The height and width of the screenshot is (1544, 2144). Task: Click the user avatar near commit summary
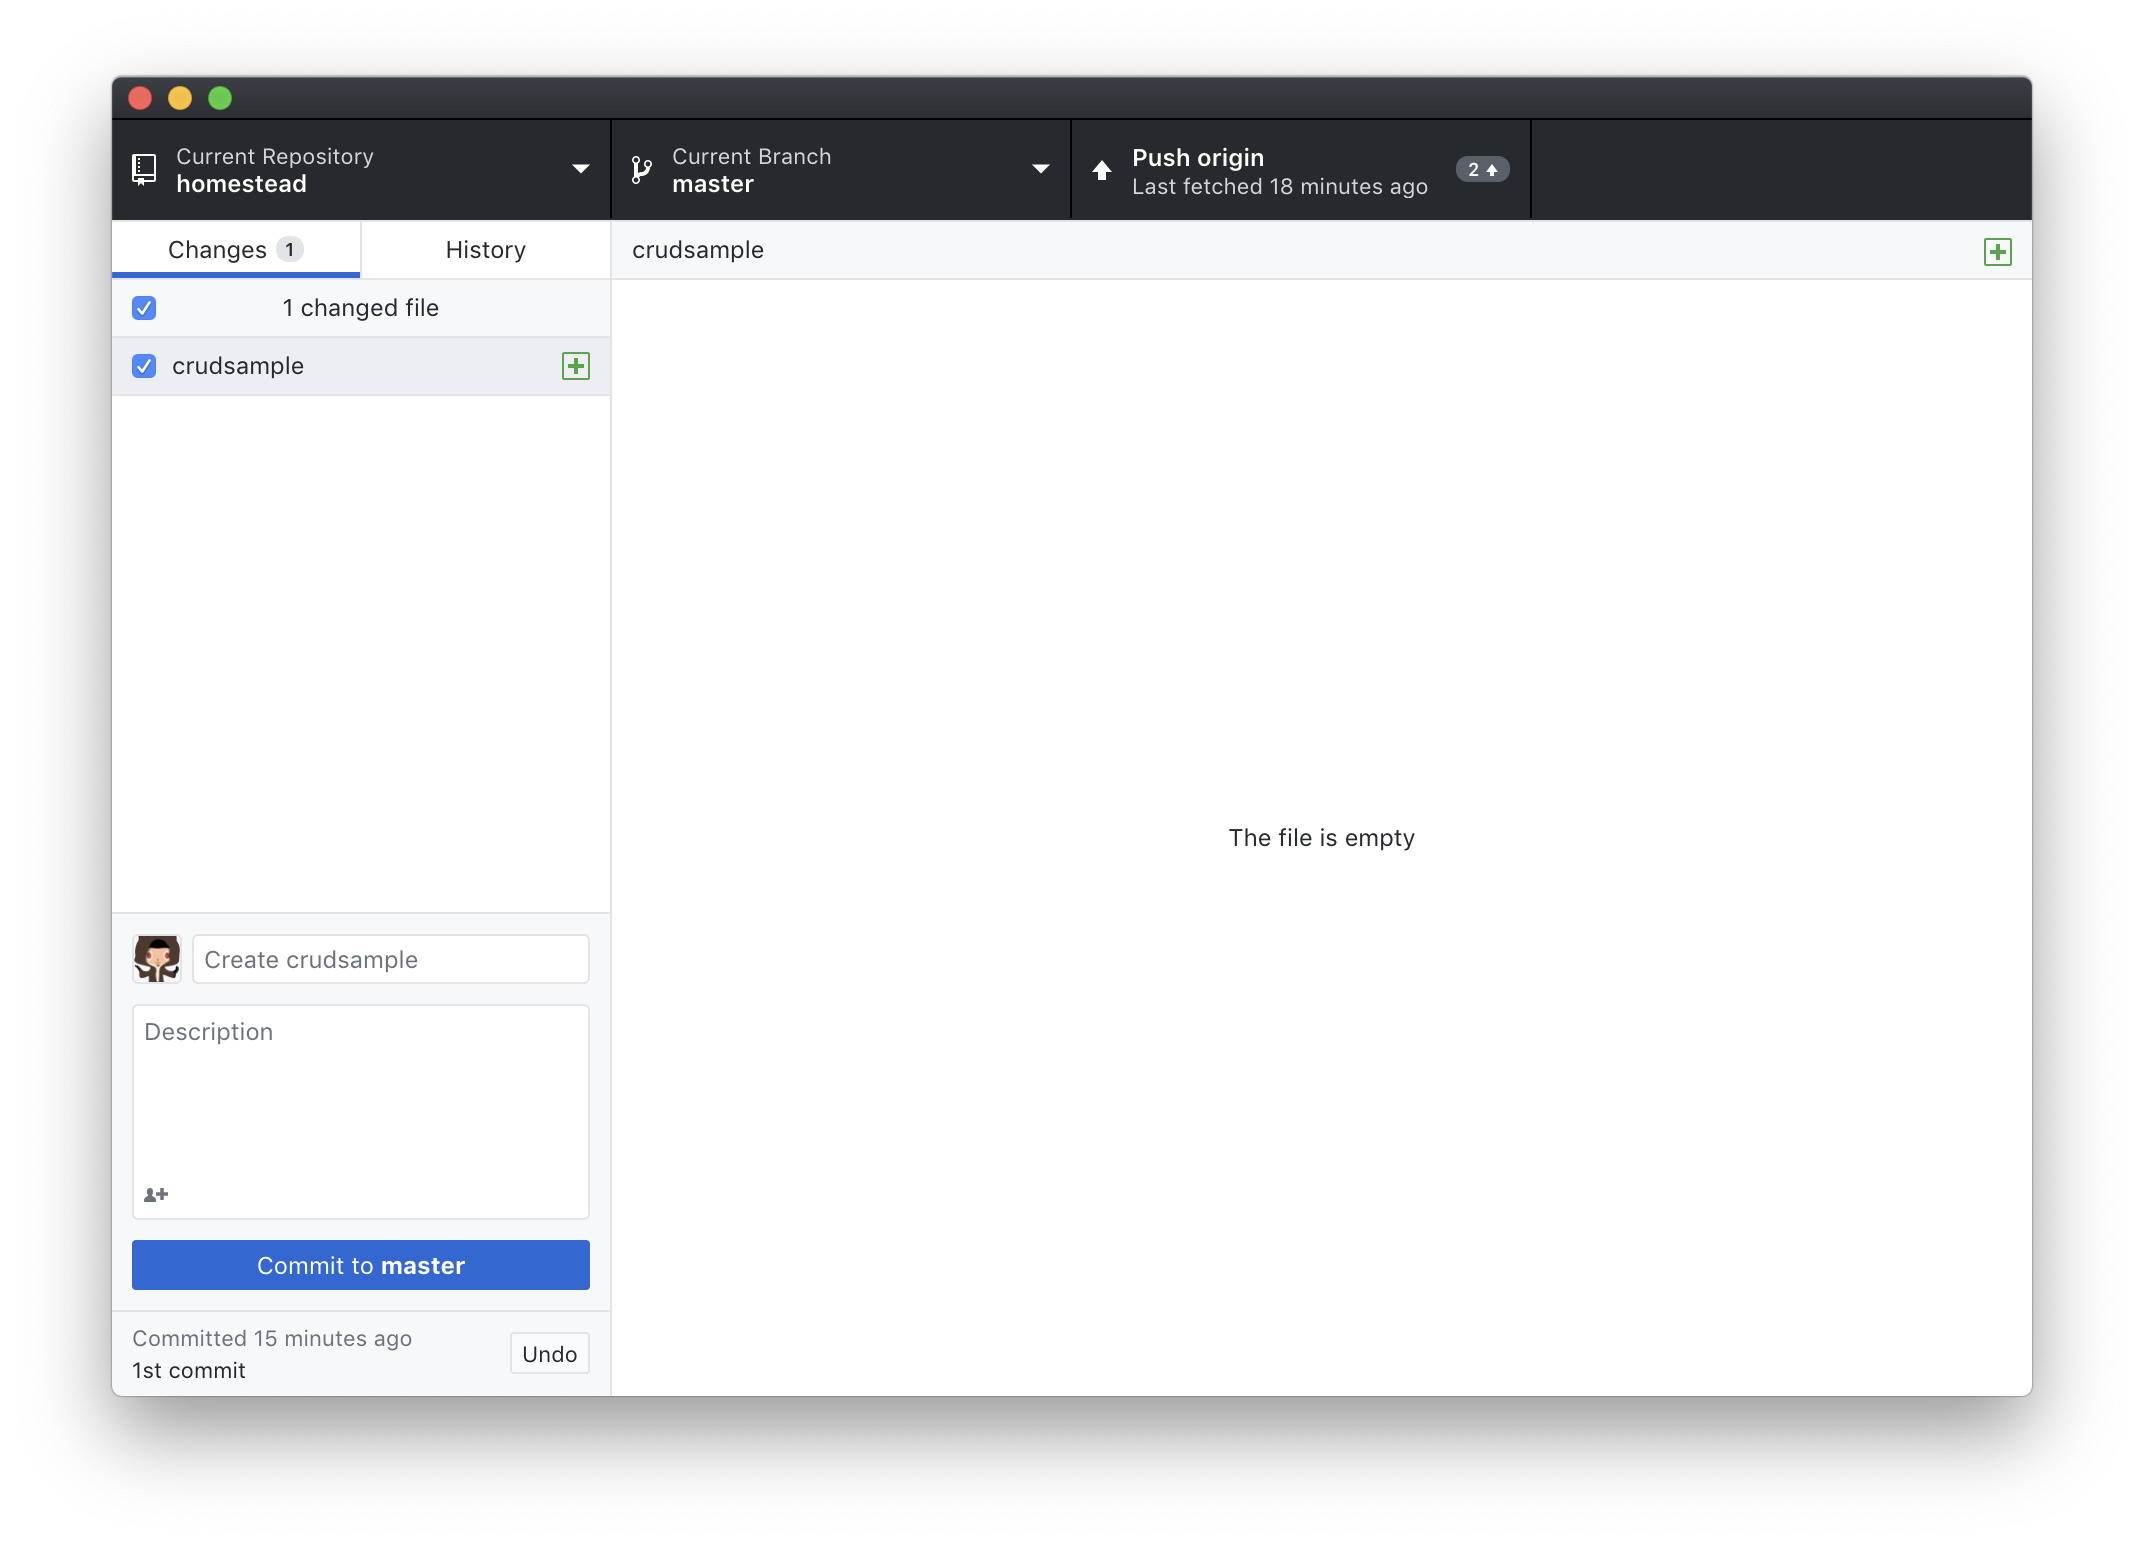pyautogui.click(x=157, y=959)
